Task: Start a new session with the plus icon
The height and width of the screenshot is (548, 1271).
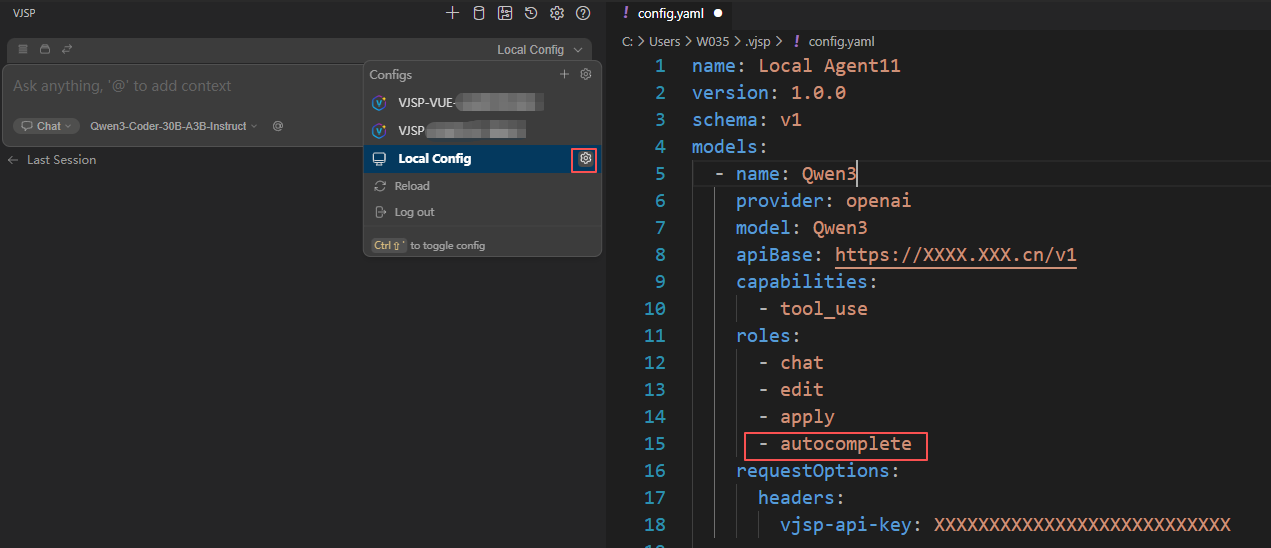Action: click(x=452, y=13)
